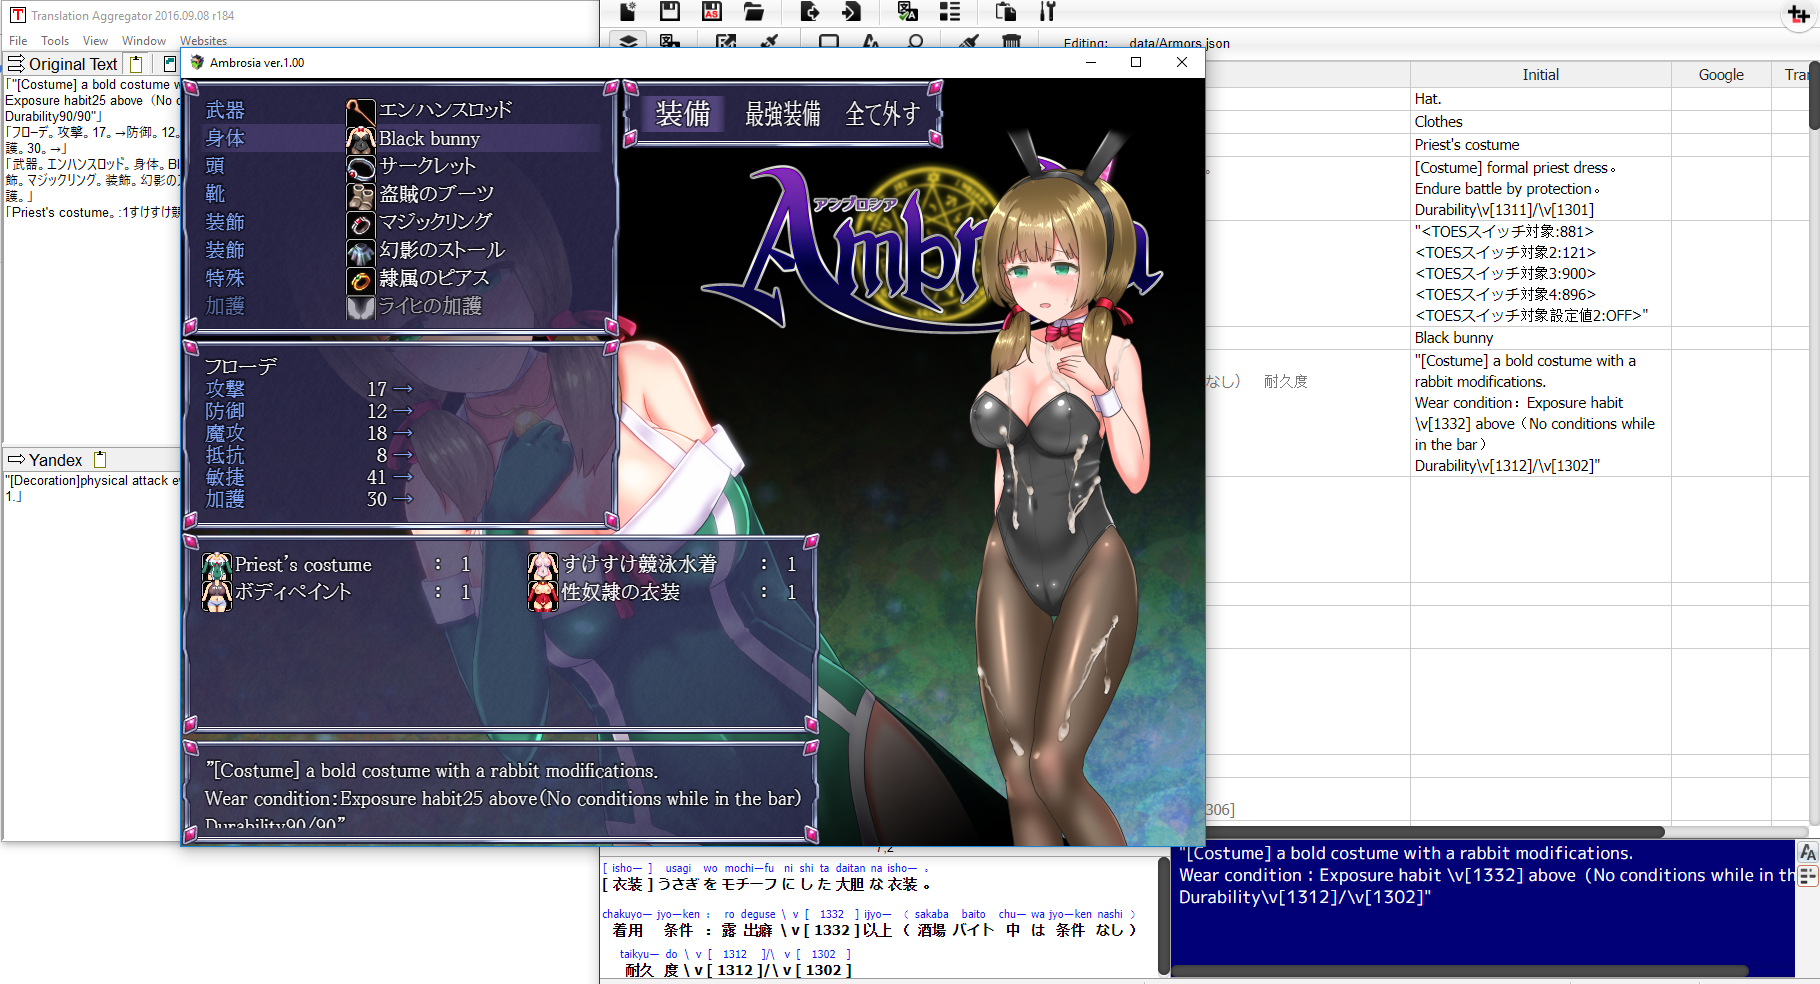Click the font size icon beside blue editor

(x=1807, y=853)
